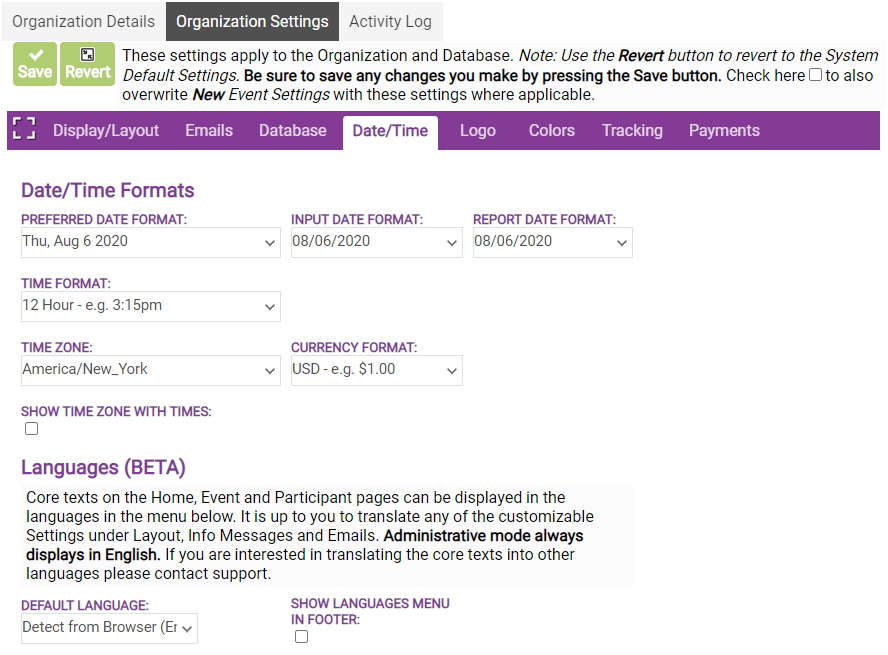Open the Preferred Date Format dropdown

coord(150,242)
